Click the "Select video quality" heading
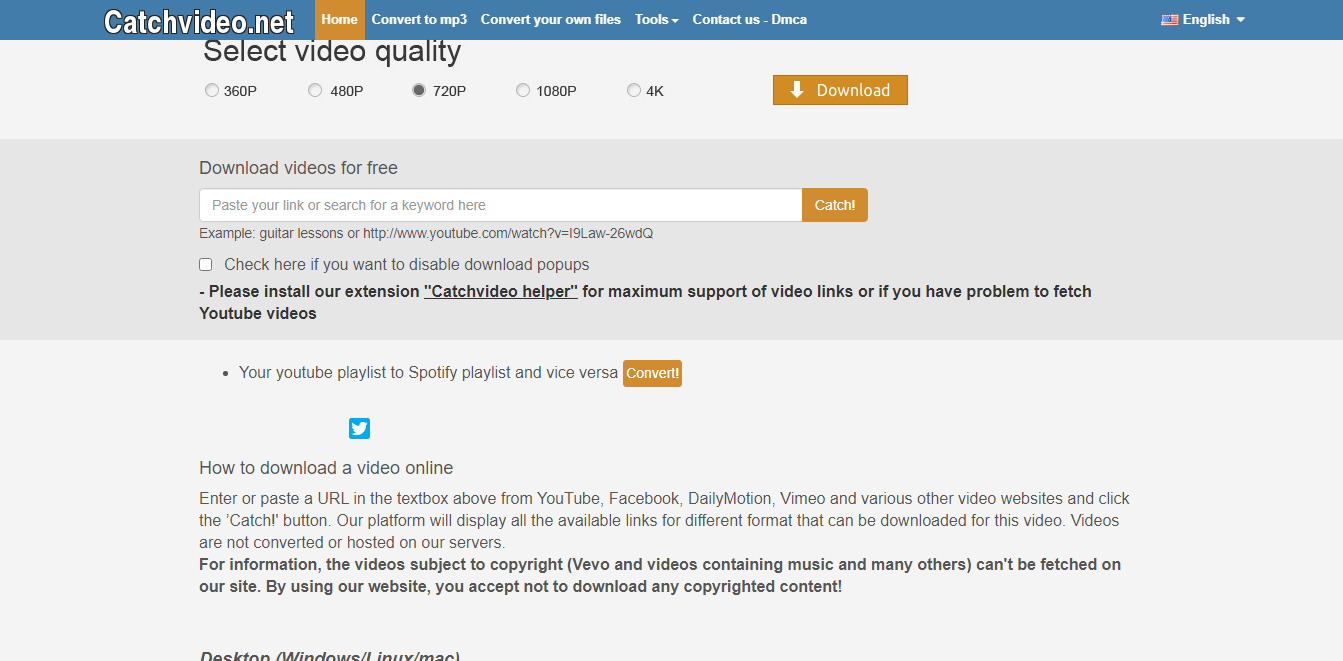This screenshot has width=1343, height=661. pyautogui.click(x=332, y=51)
